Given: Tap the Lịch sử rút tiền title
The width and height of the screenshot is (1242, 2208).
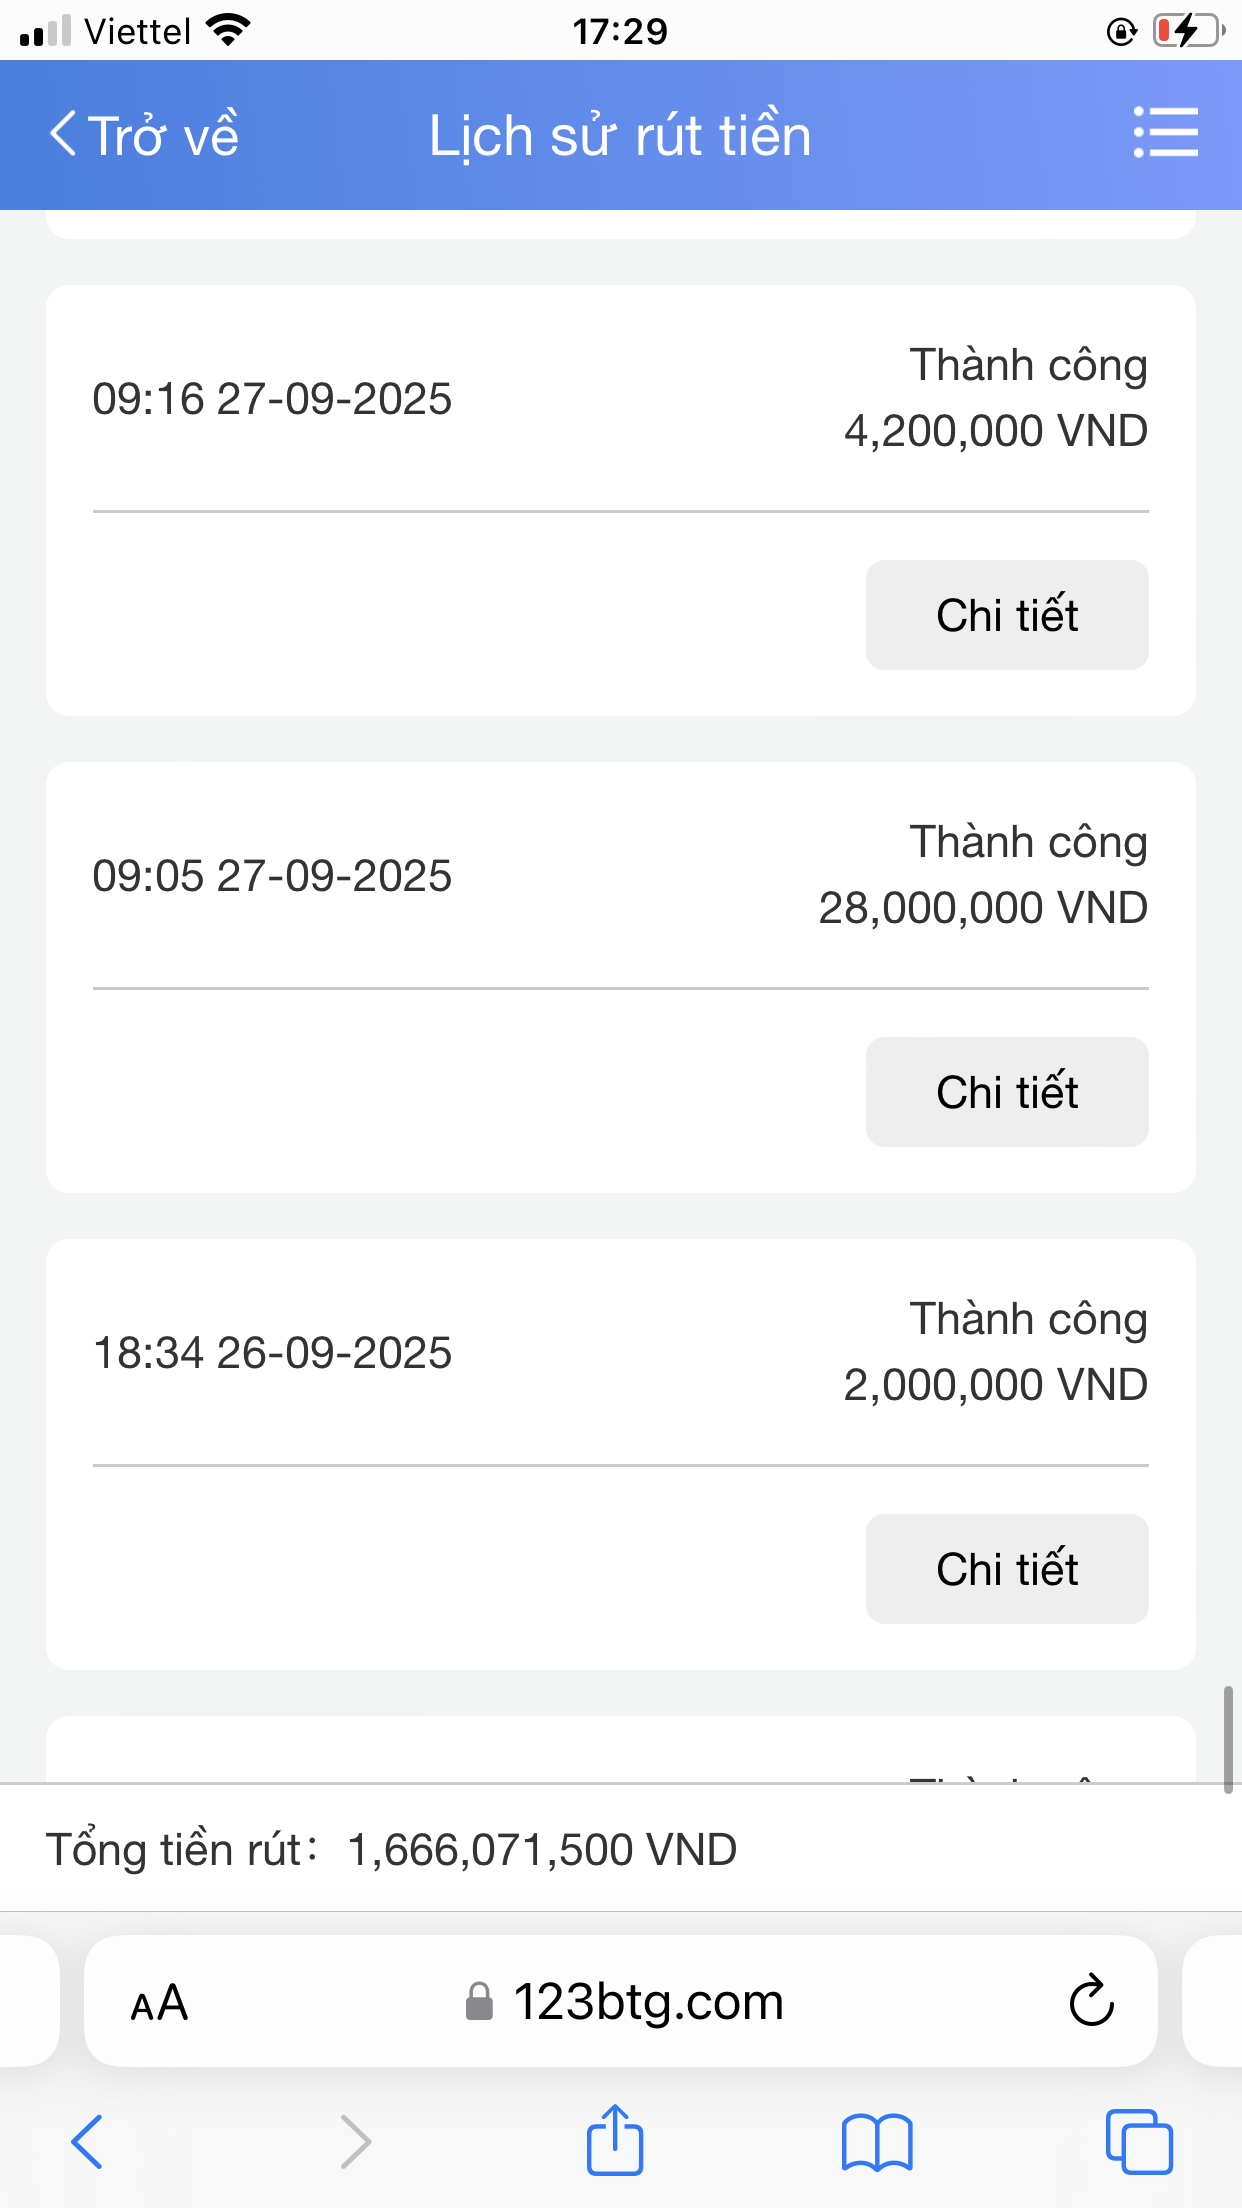Looking at the screenshot, I should click(x=620, y=136).
